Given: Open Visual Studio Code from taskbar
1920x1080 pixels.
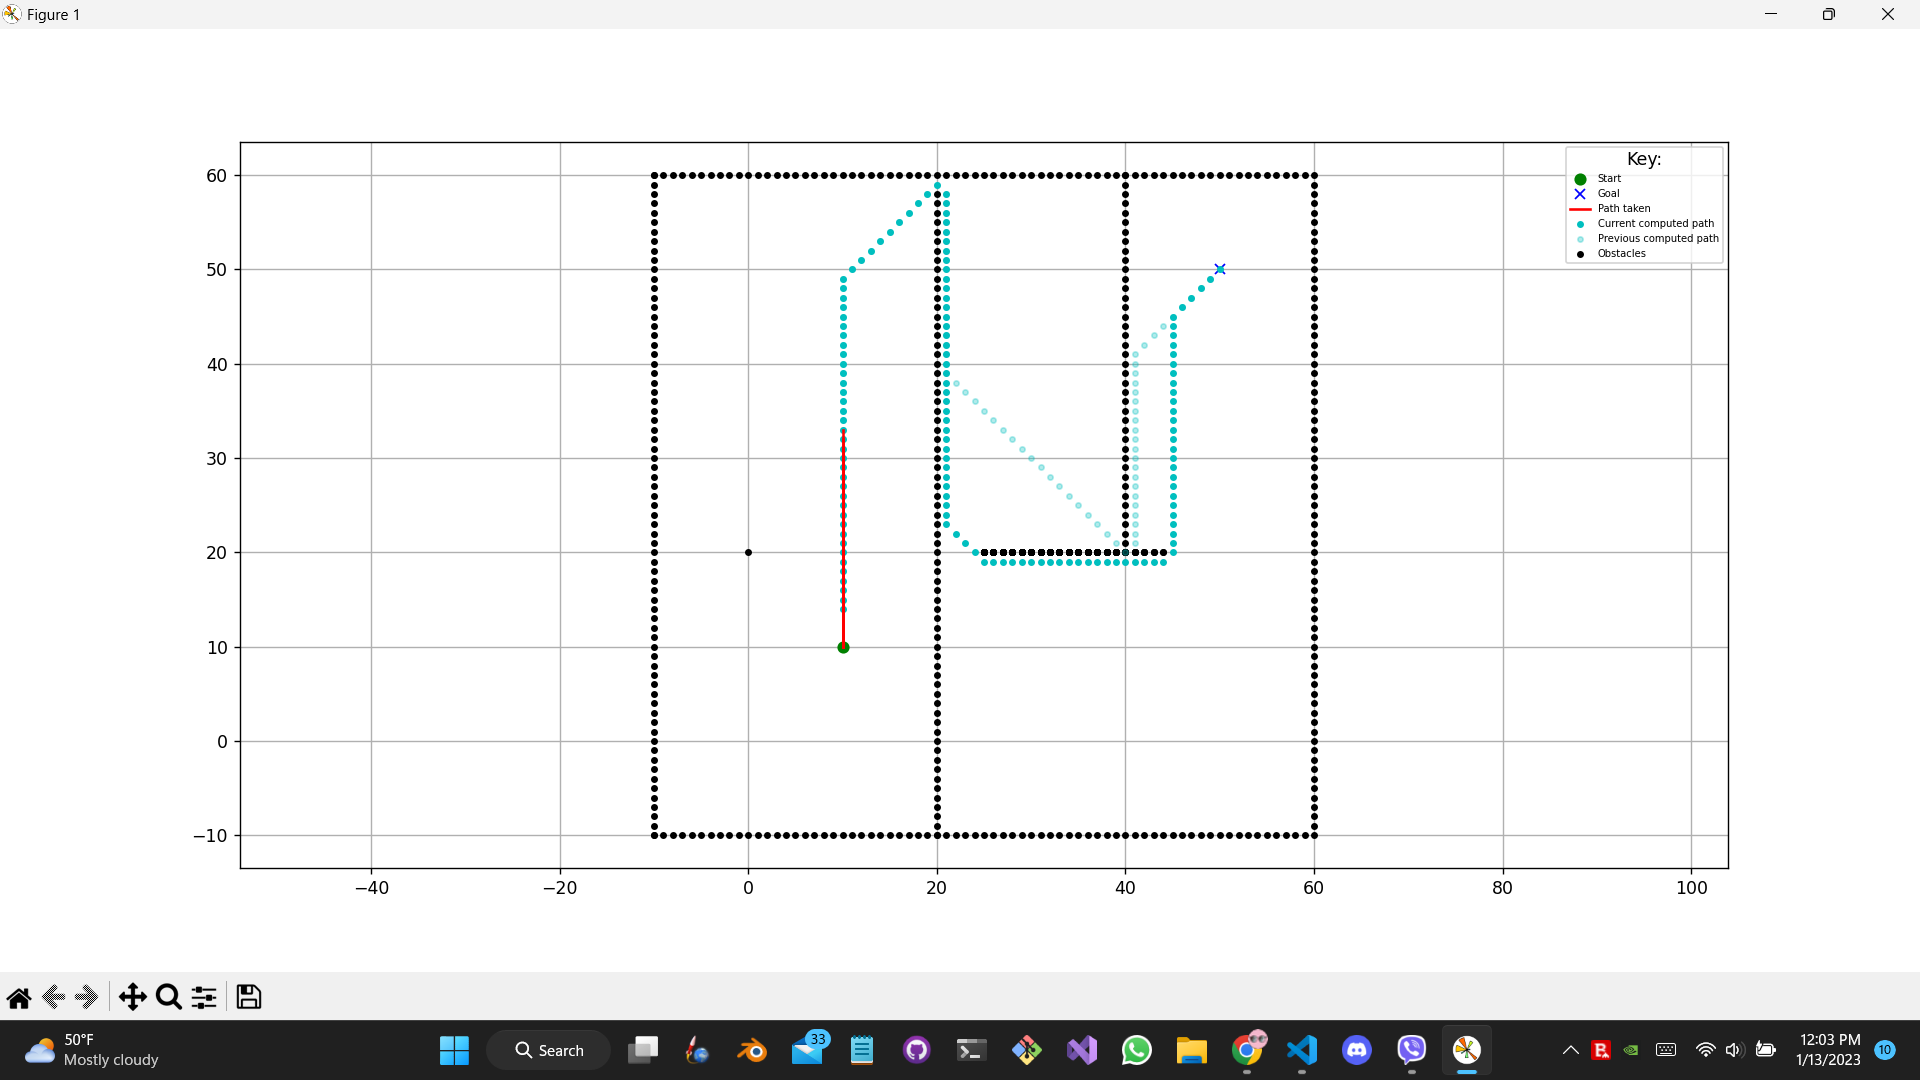Looking at the screenshot, I should coord(1302,1050).
